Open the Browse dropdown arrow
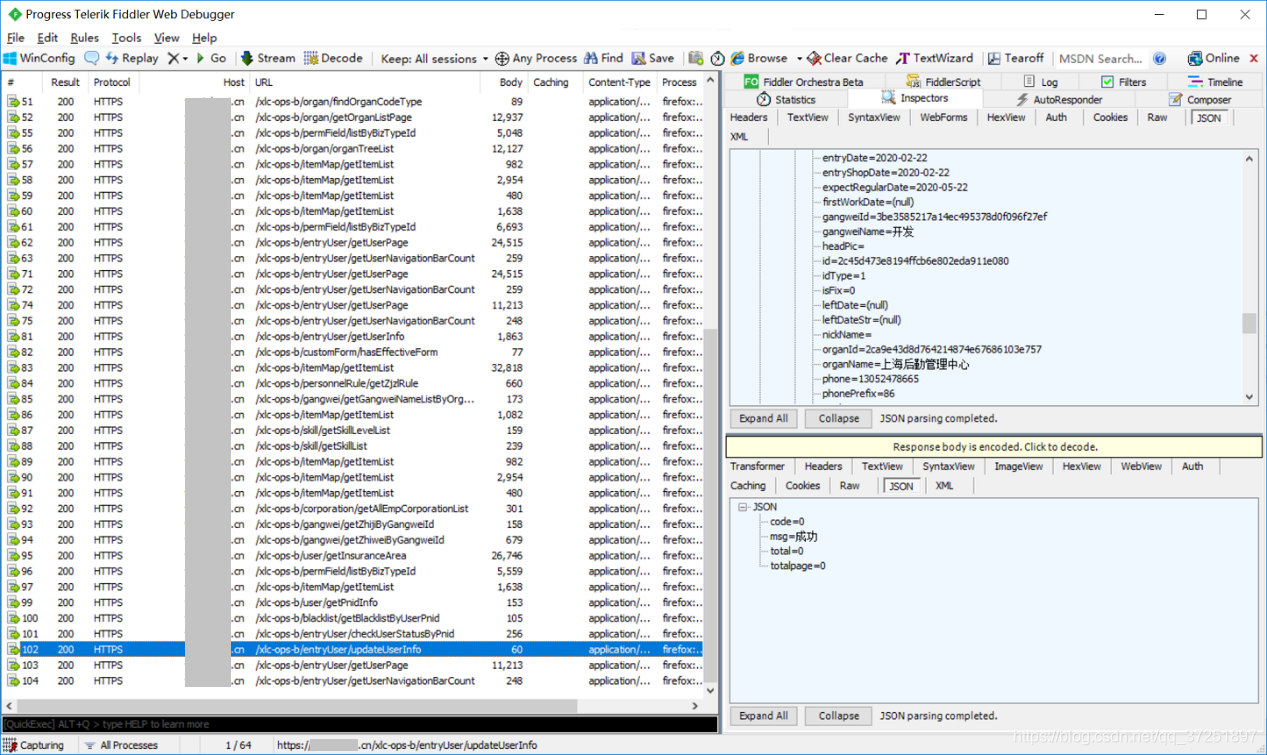The height and width of the screenshot is (755, 1267). pyautogui.click(x=799, y=58)
